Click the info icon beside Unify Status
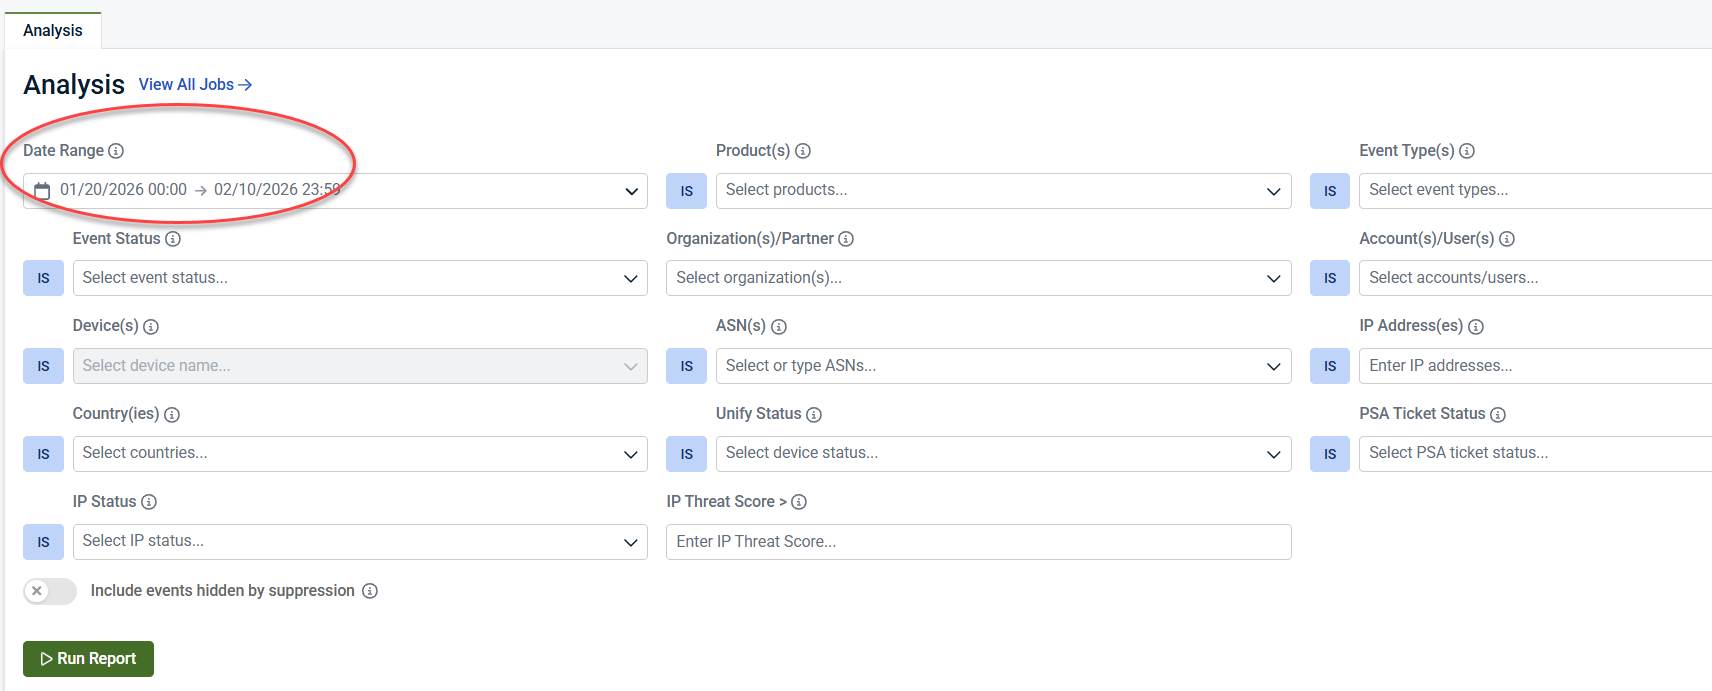Image resolution: width=1712 pixels, height=691 pixels. coord(814,414)
